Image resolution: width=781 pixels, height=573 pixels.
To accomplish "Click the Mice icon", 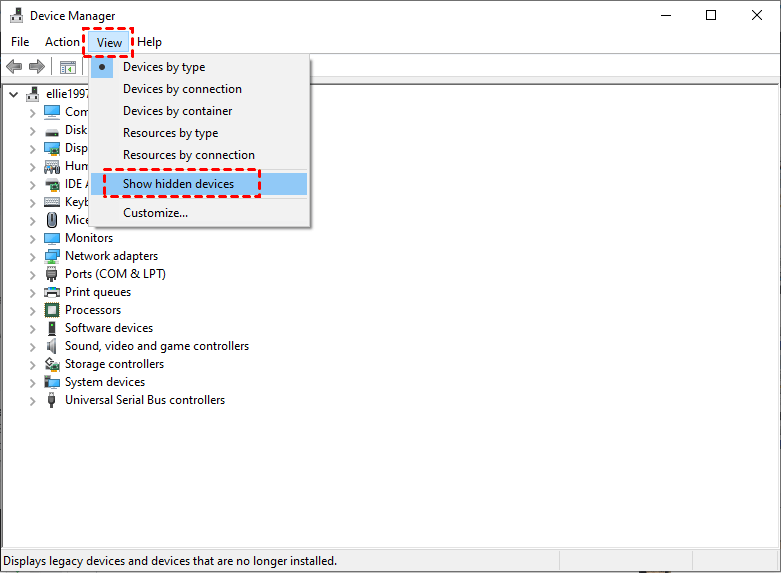I will coord(52,220).
